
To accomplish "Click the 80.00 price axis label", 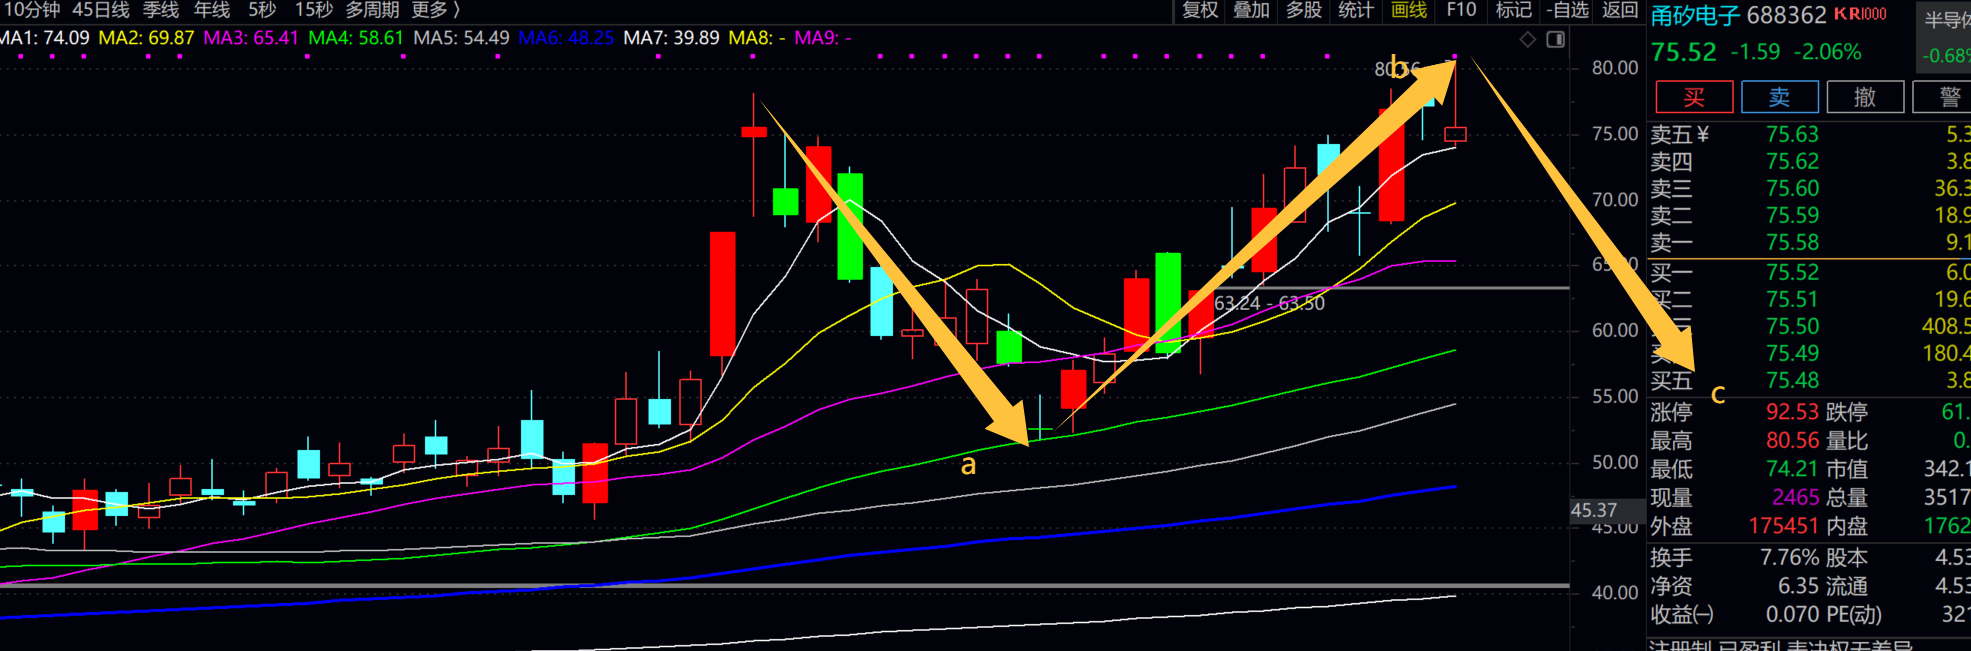I will (x=1615, y=68).
